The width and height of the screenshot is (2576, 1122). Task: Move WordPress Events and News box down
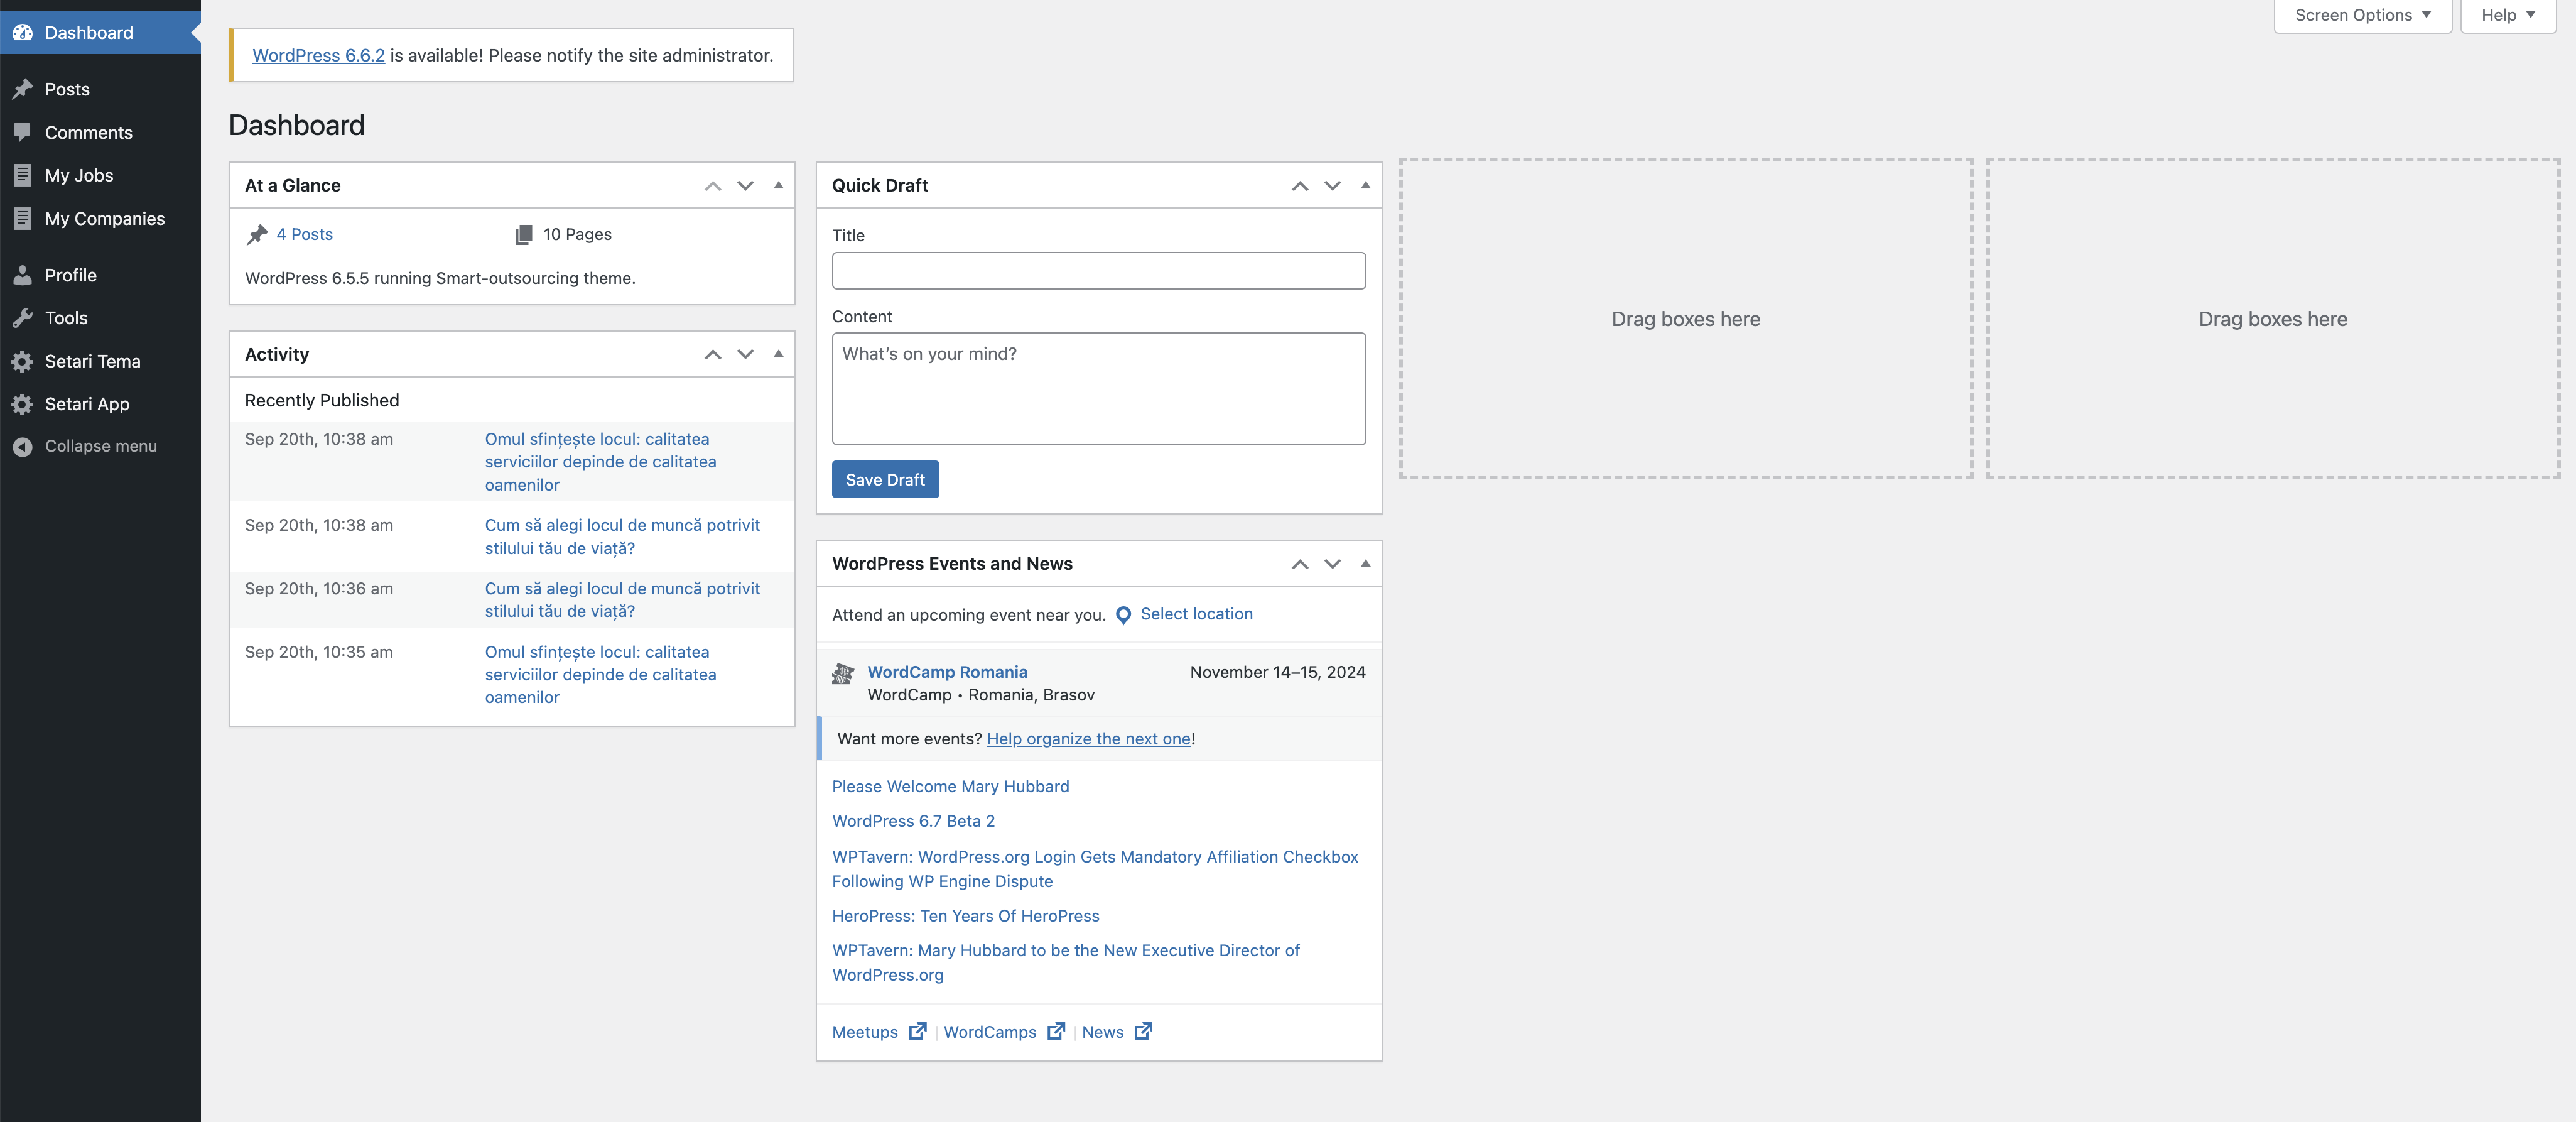(x=1332, y=564)
